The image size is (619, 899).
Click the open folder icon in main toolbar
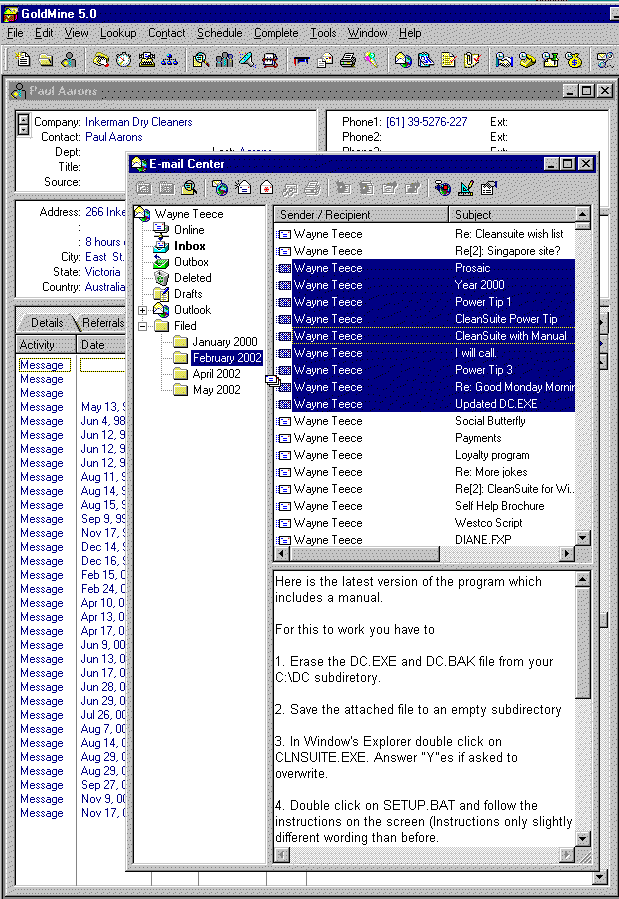coord(46,59)
